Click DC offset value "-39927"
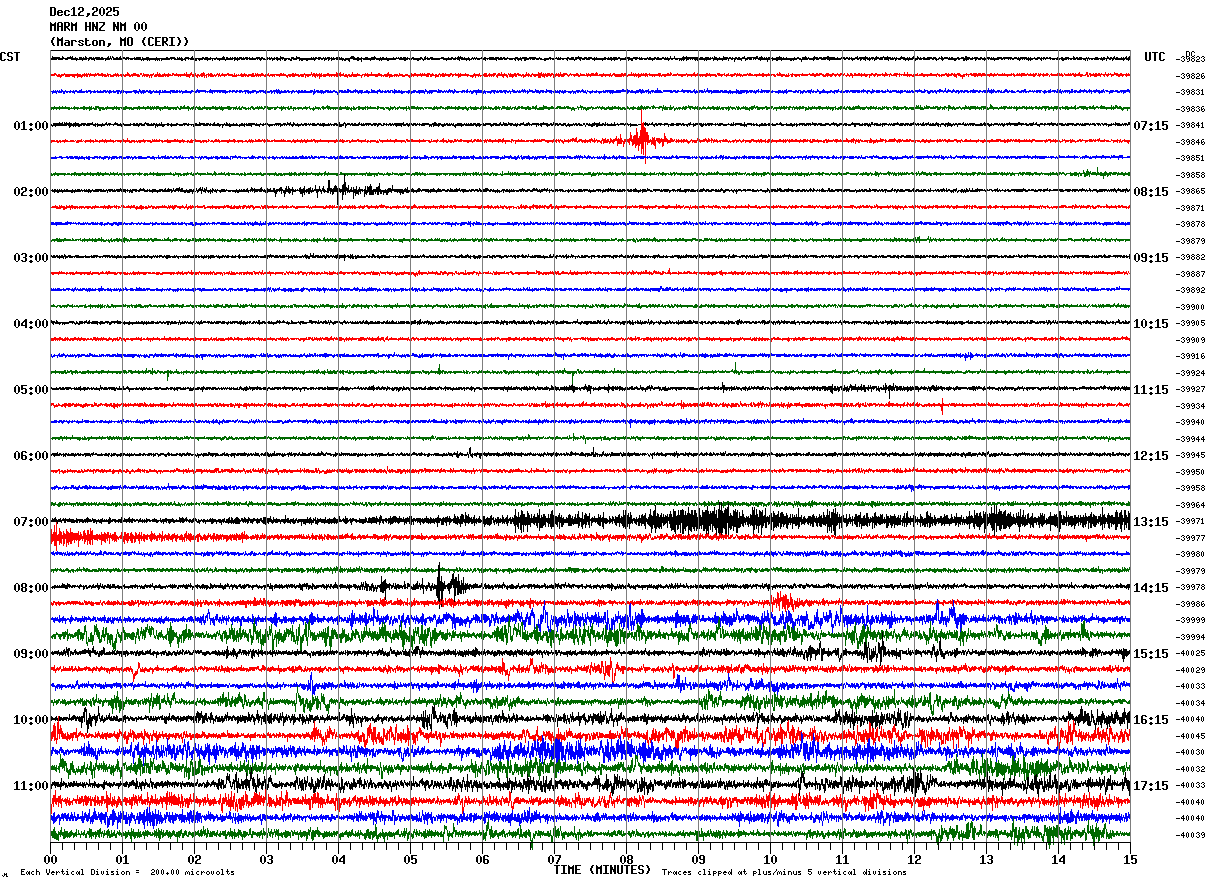The height and width of the screenshot is (886, 1210). [1191, 389]
